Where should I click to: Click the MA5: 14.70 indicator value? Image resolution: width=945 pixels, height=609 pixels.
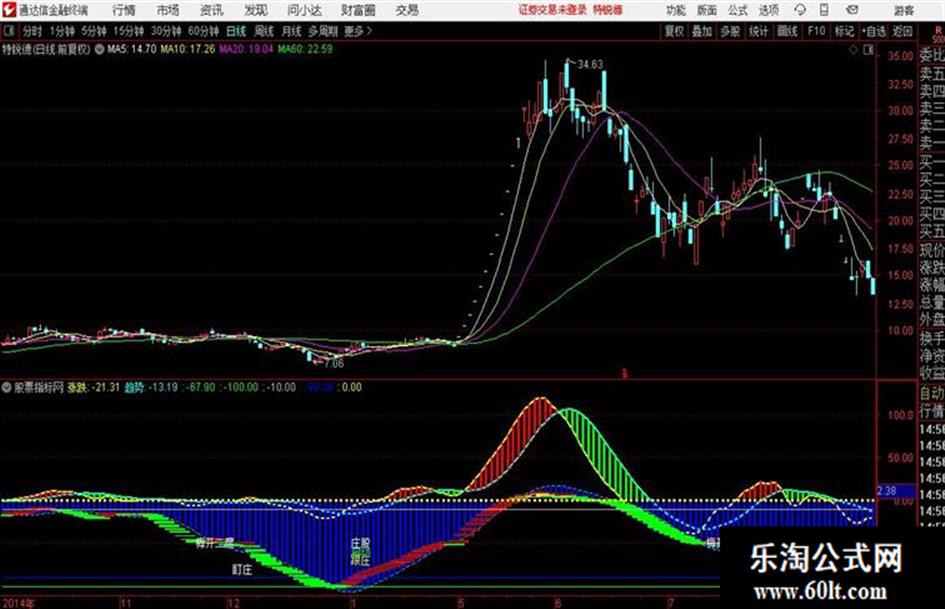[131, 49]
